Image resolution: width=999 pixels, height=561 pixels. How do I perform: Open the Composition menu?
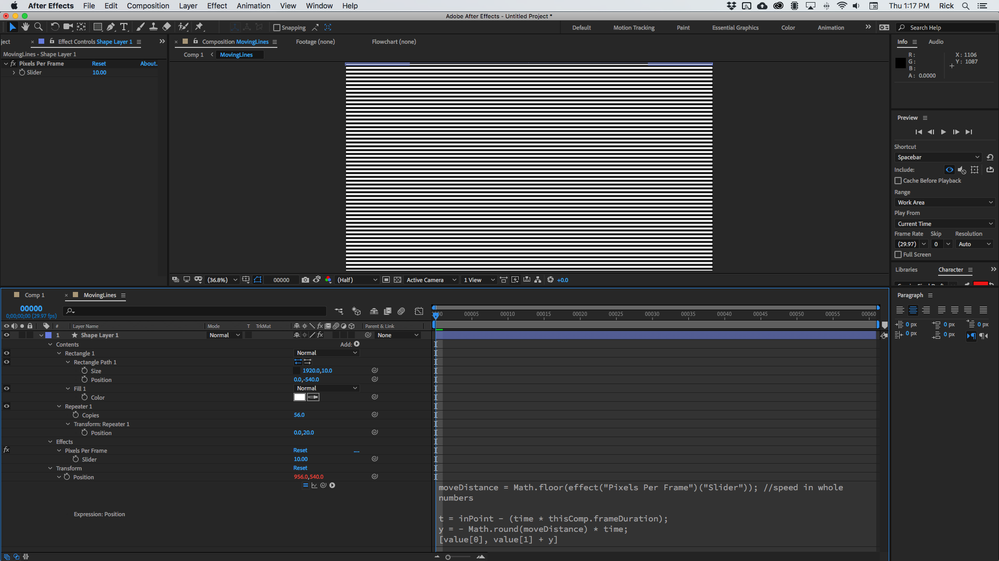(x=148, y=6)
